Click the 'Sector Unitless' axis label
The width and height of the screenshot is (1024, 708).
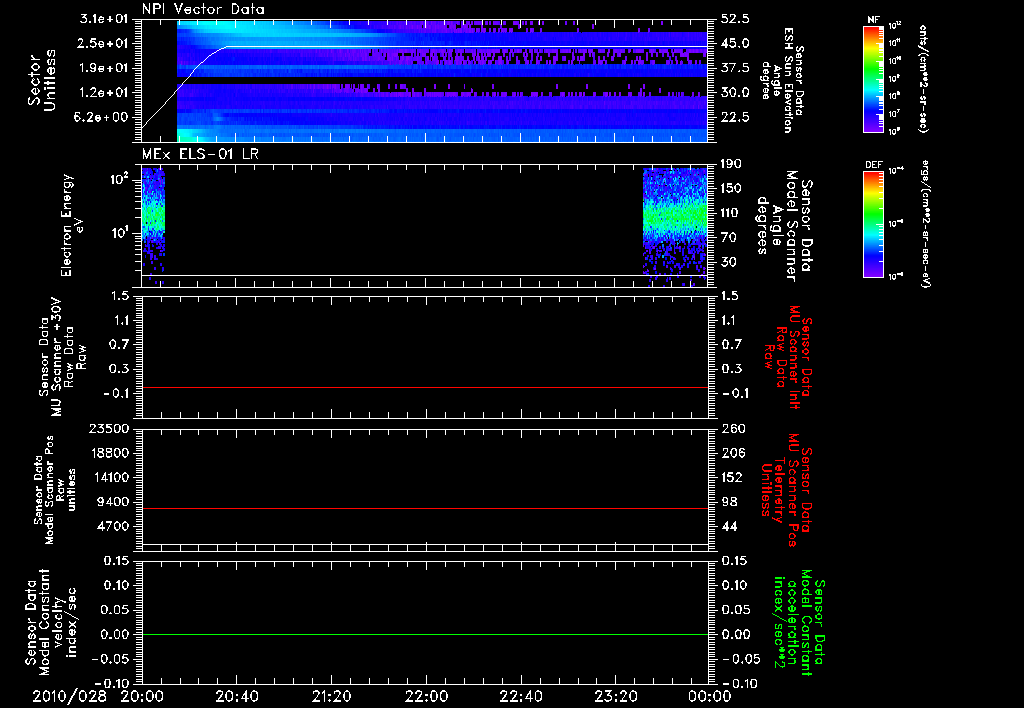42,80
